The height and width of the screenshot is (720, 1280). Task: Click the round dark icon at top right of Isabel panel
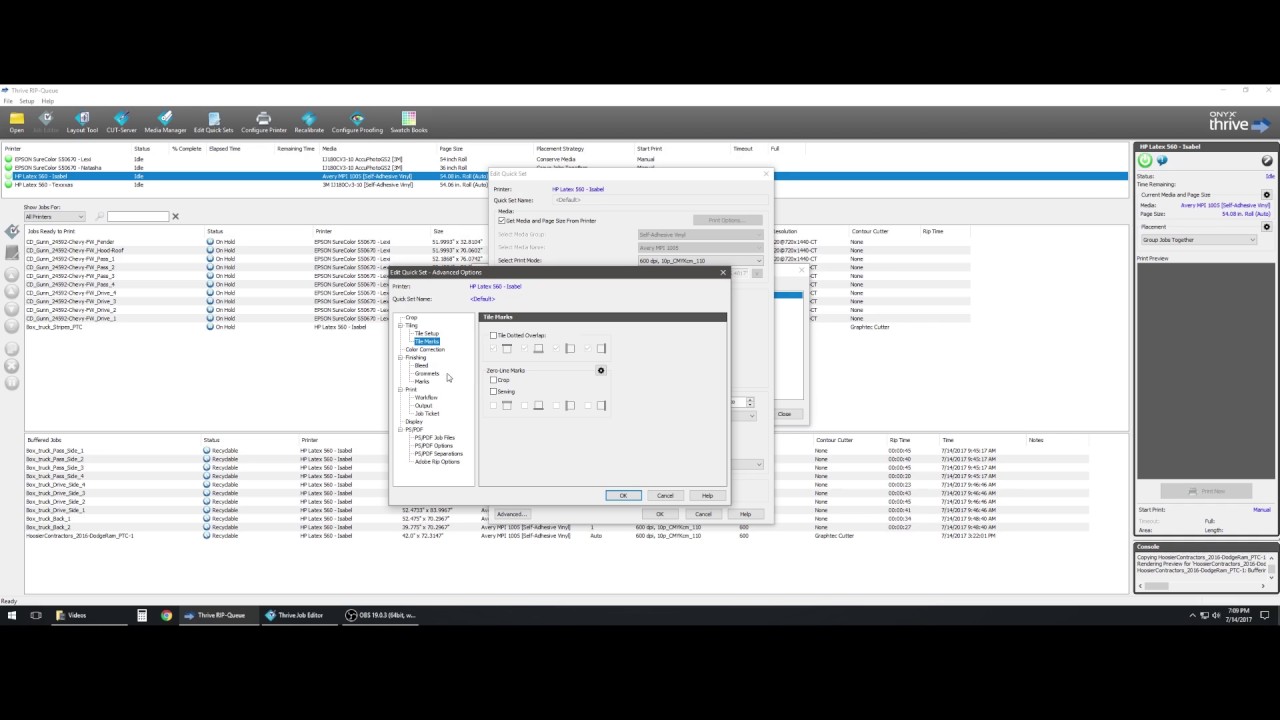(1267, 161)
